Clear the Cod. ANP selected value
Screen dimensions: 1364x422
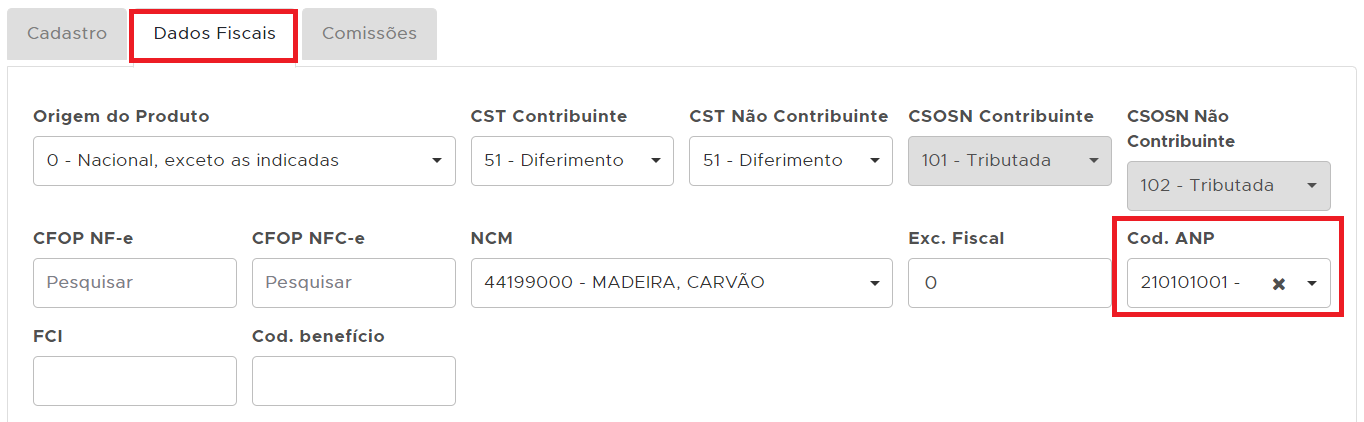(x=1278, y=284)
